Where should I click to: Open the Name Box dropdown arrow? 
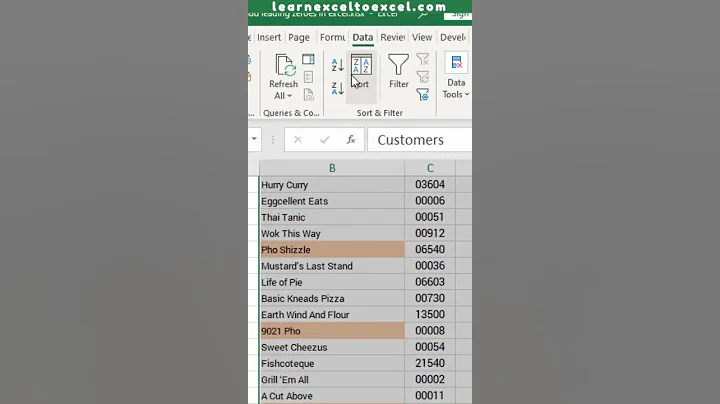[254, 139]
